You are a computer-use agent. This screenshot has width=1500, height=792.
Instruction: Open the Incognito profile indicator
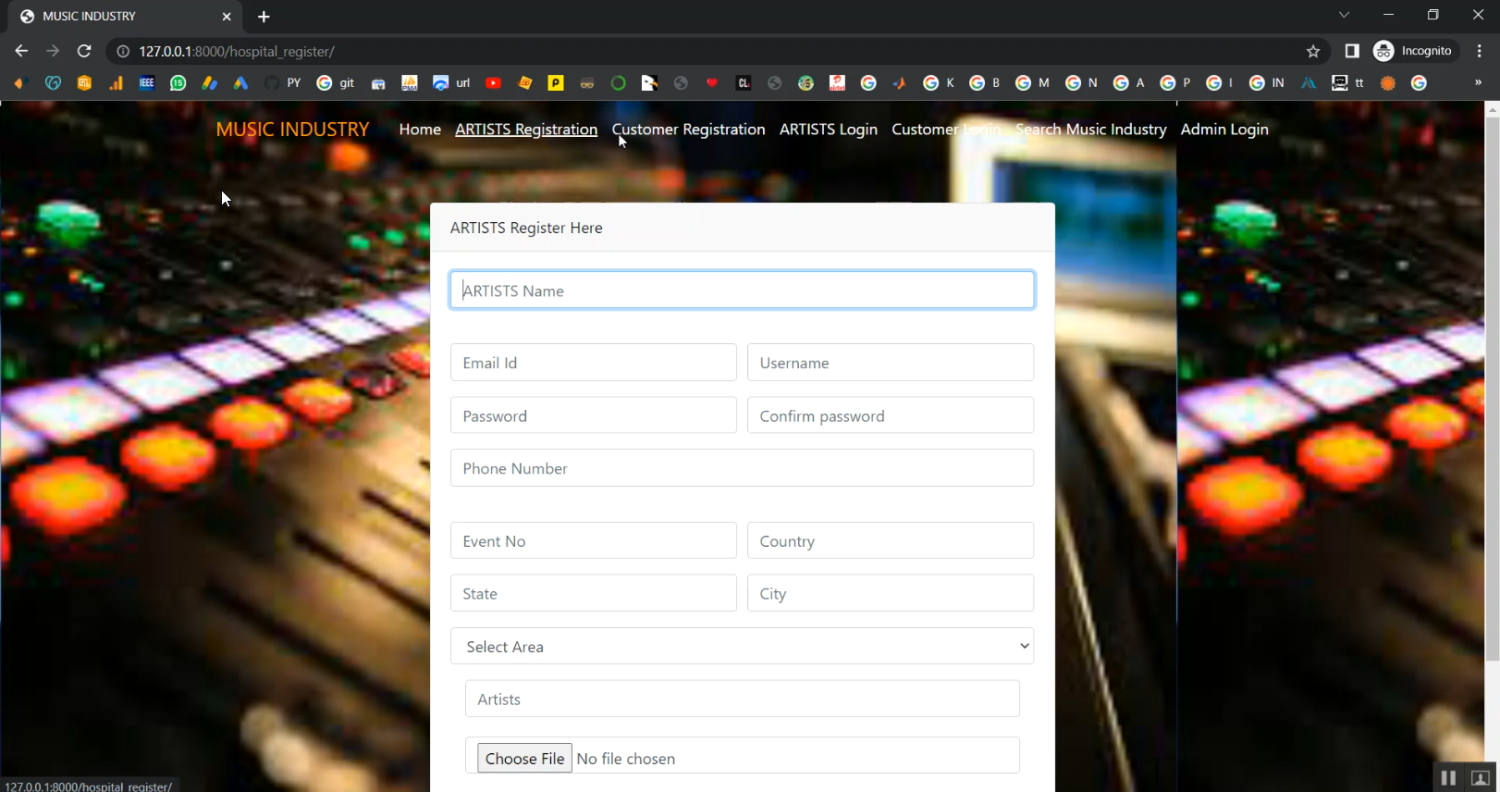click(1413, 51)
